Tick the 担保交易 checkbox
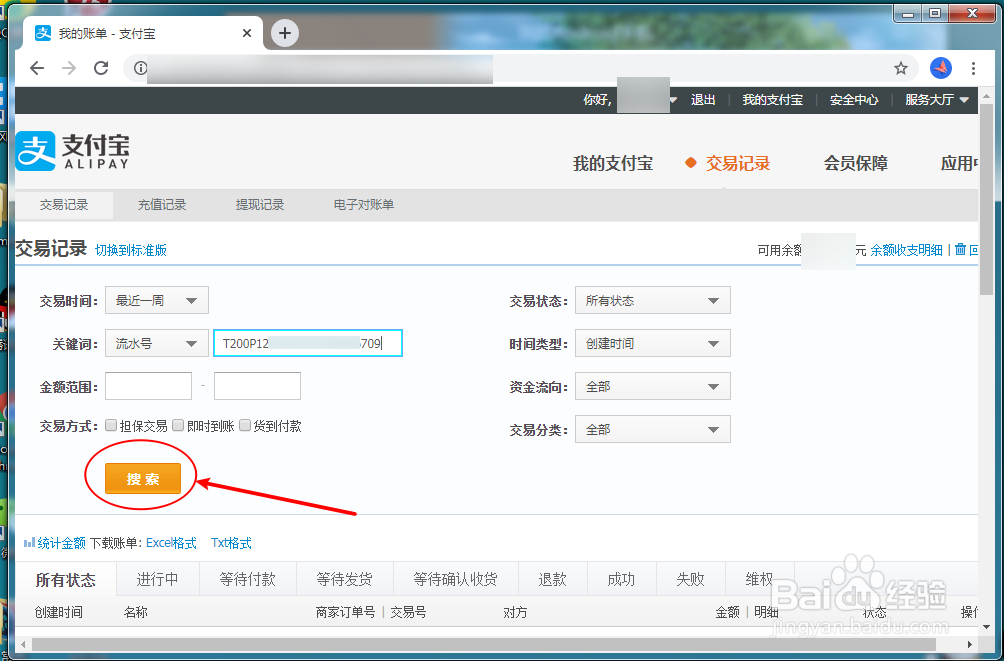The height and width of the screenshot is (661, 1004). point(111,425)
